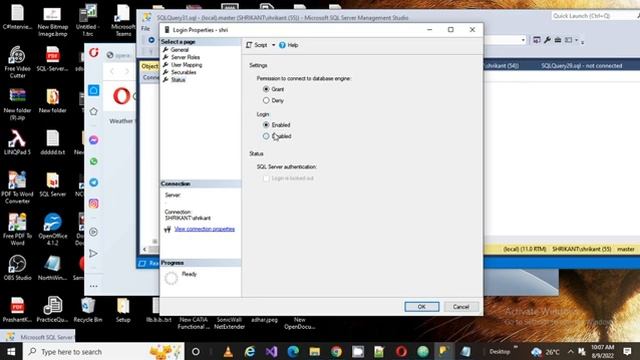The width and height of the screenshot is (640, 360).
Task: Select the first Login Enabled radio button
Action: (x=266, y=125)
